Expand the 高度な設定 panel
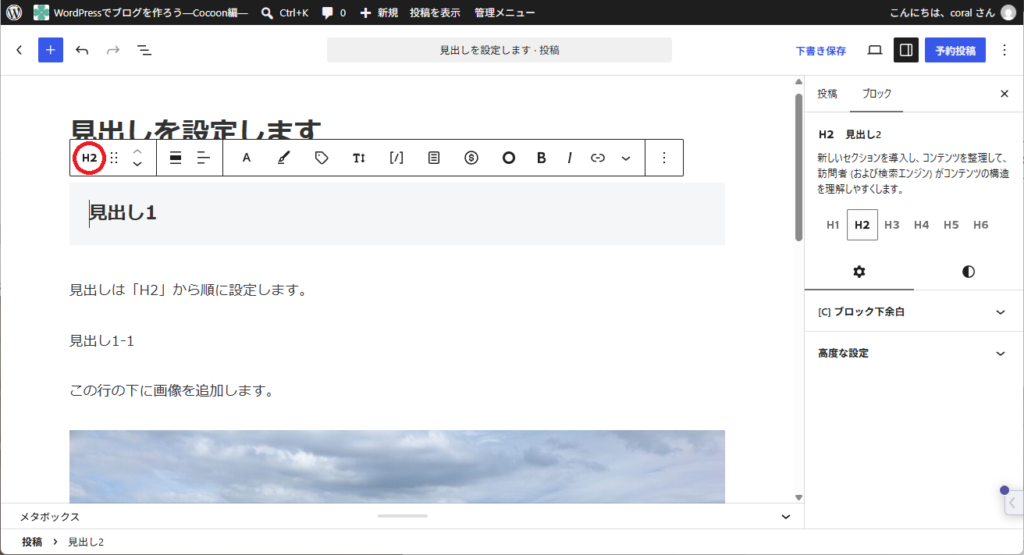The width and height of the screenshot is (1024, 555). tap(912, 353)
